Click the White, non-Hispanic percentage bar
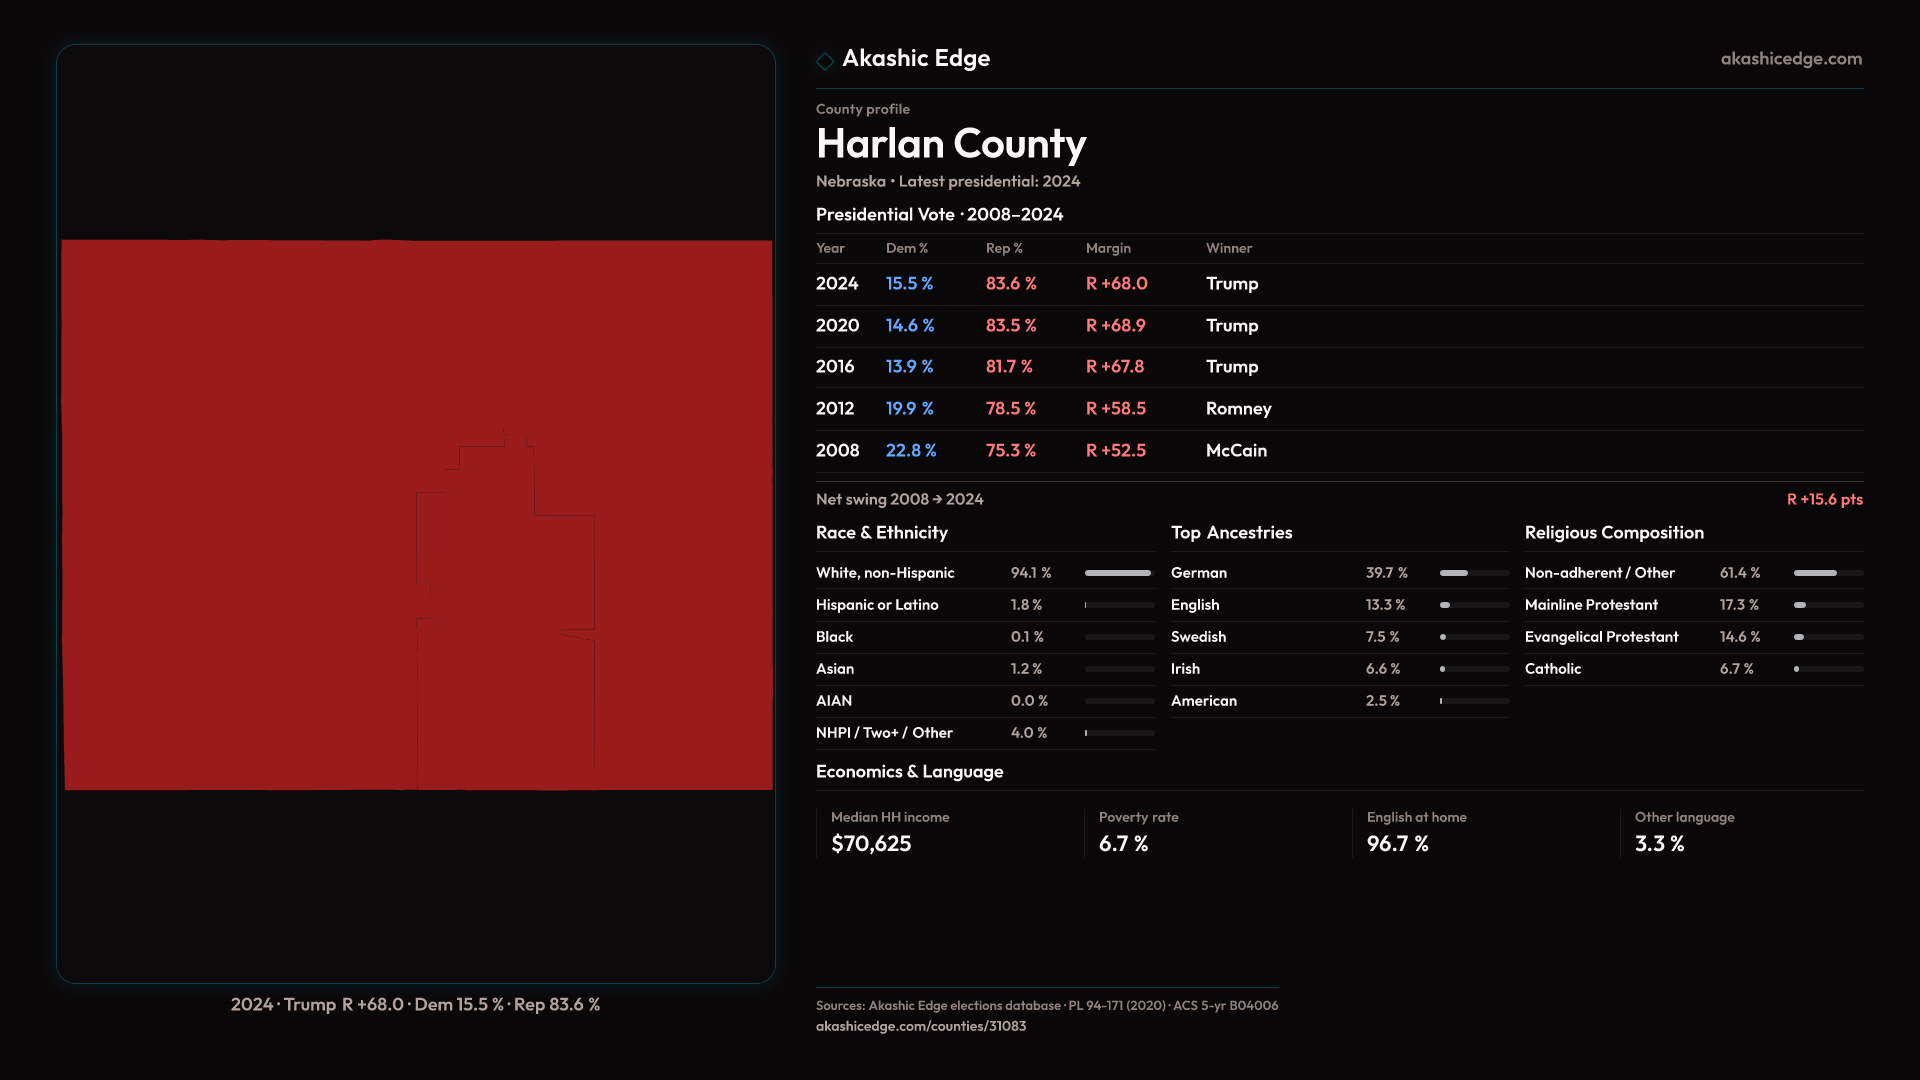The image size is (1920, 1080). pyautogui.click(x=1118, y=573)
